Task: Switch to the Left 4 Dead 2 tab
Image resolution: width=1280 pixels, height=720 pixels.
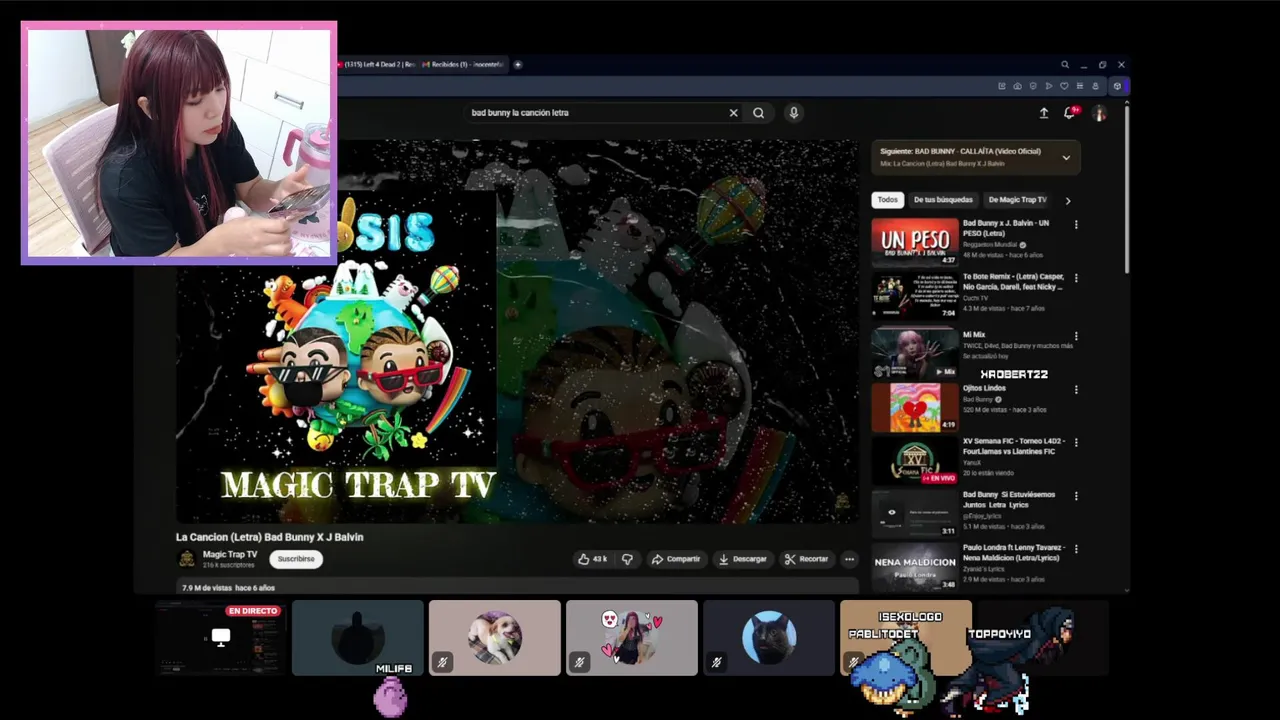Action: [377, 65]
